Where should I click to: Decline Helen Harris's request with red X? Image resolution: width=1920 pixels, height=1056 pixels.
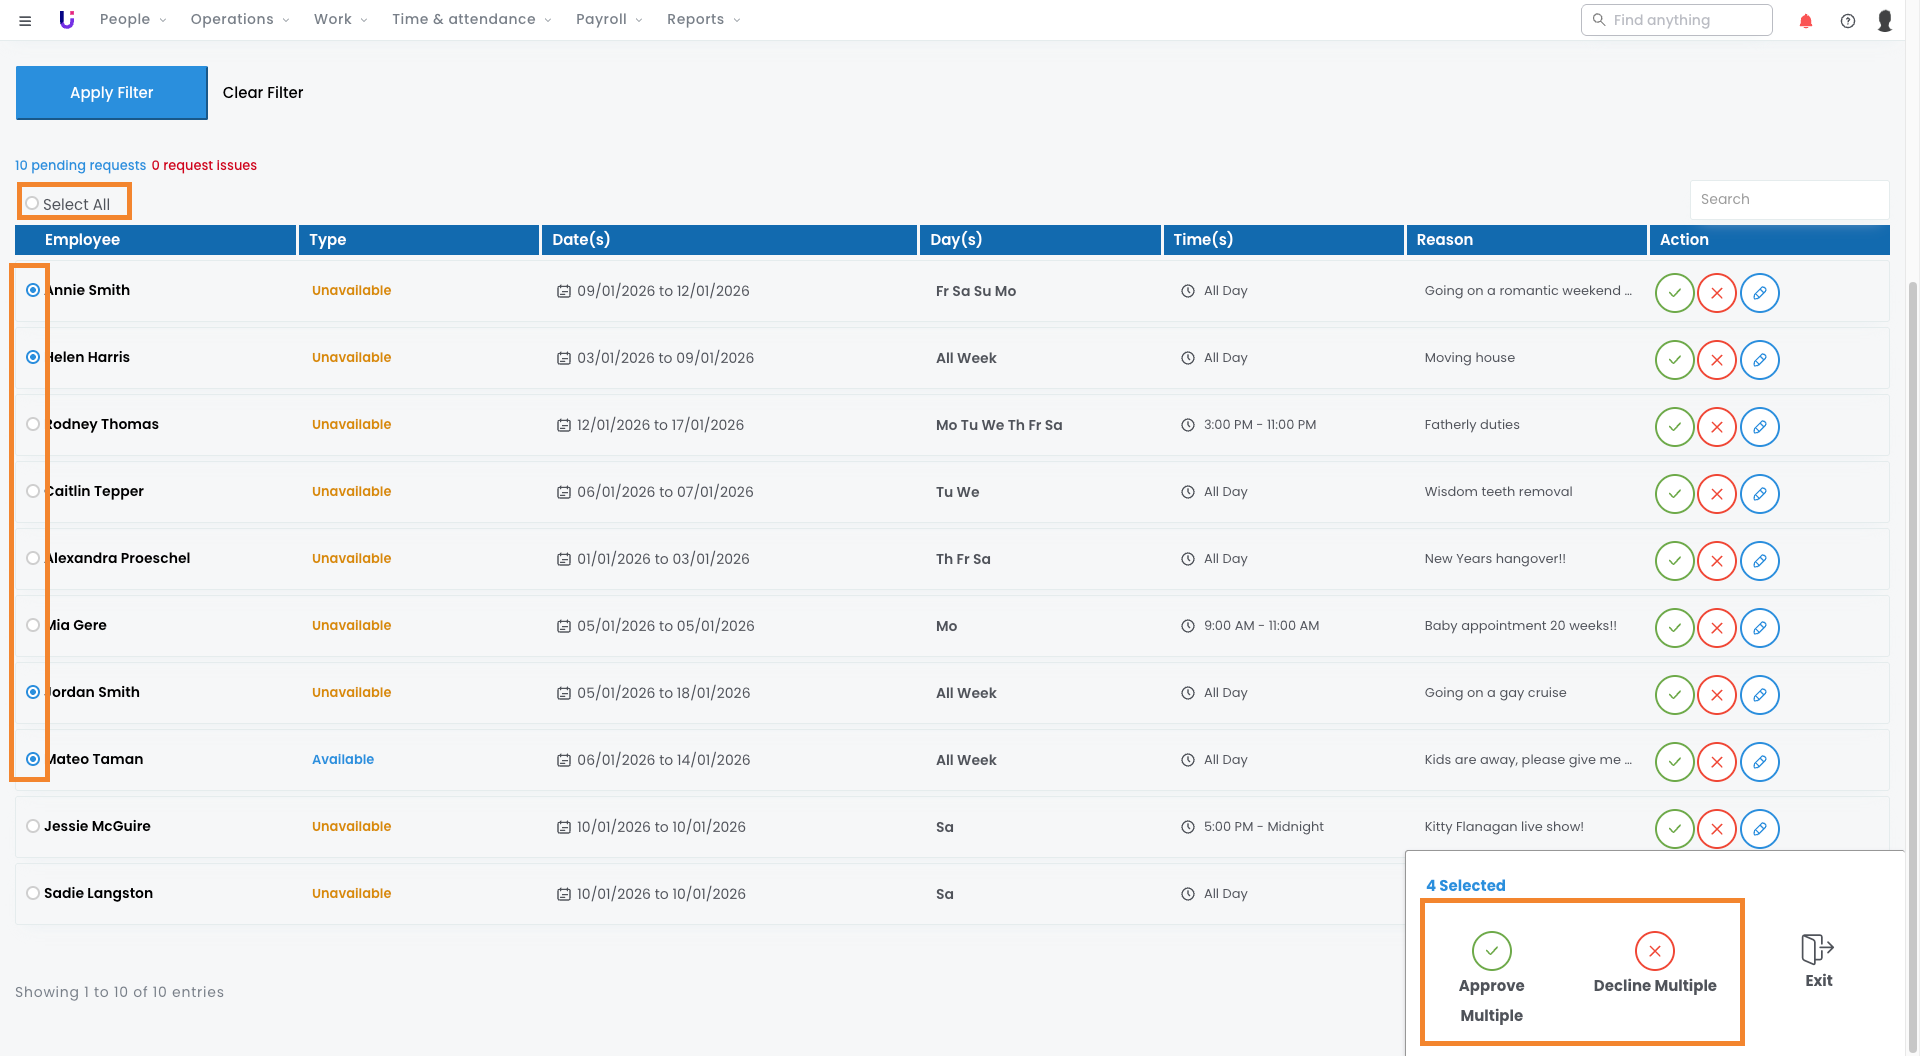(1716, 360)
